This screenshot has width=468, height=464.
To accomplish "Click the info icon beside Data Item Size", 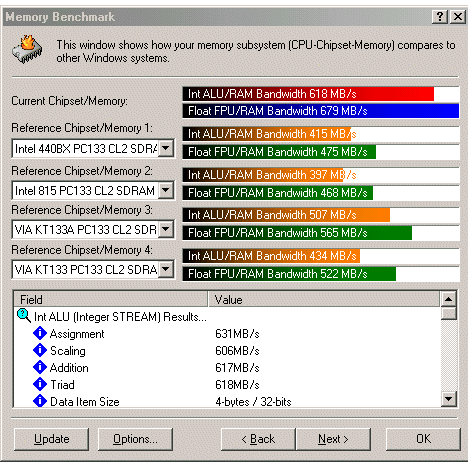I will pyautogui.click(x=40, y=401).
